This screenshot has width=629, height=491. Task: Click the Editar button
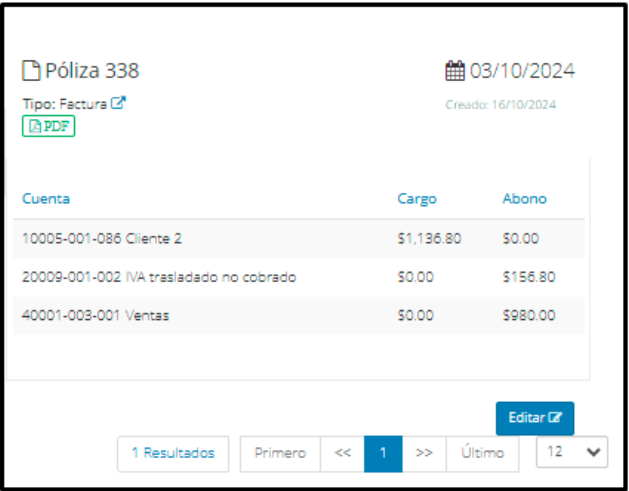click(535, 418)
